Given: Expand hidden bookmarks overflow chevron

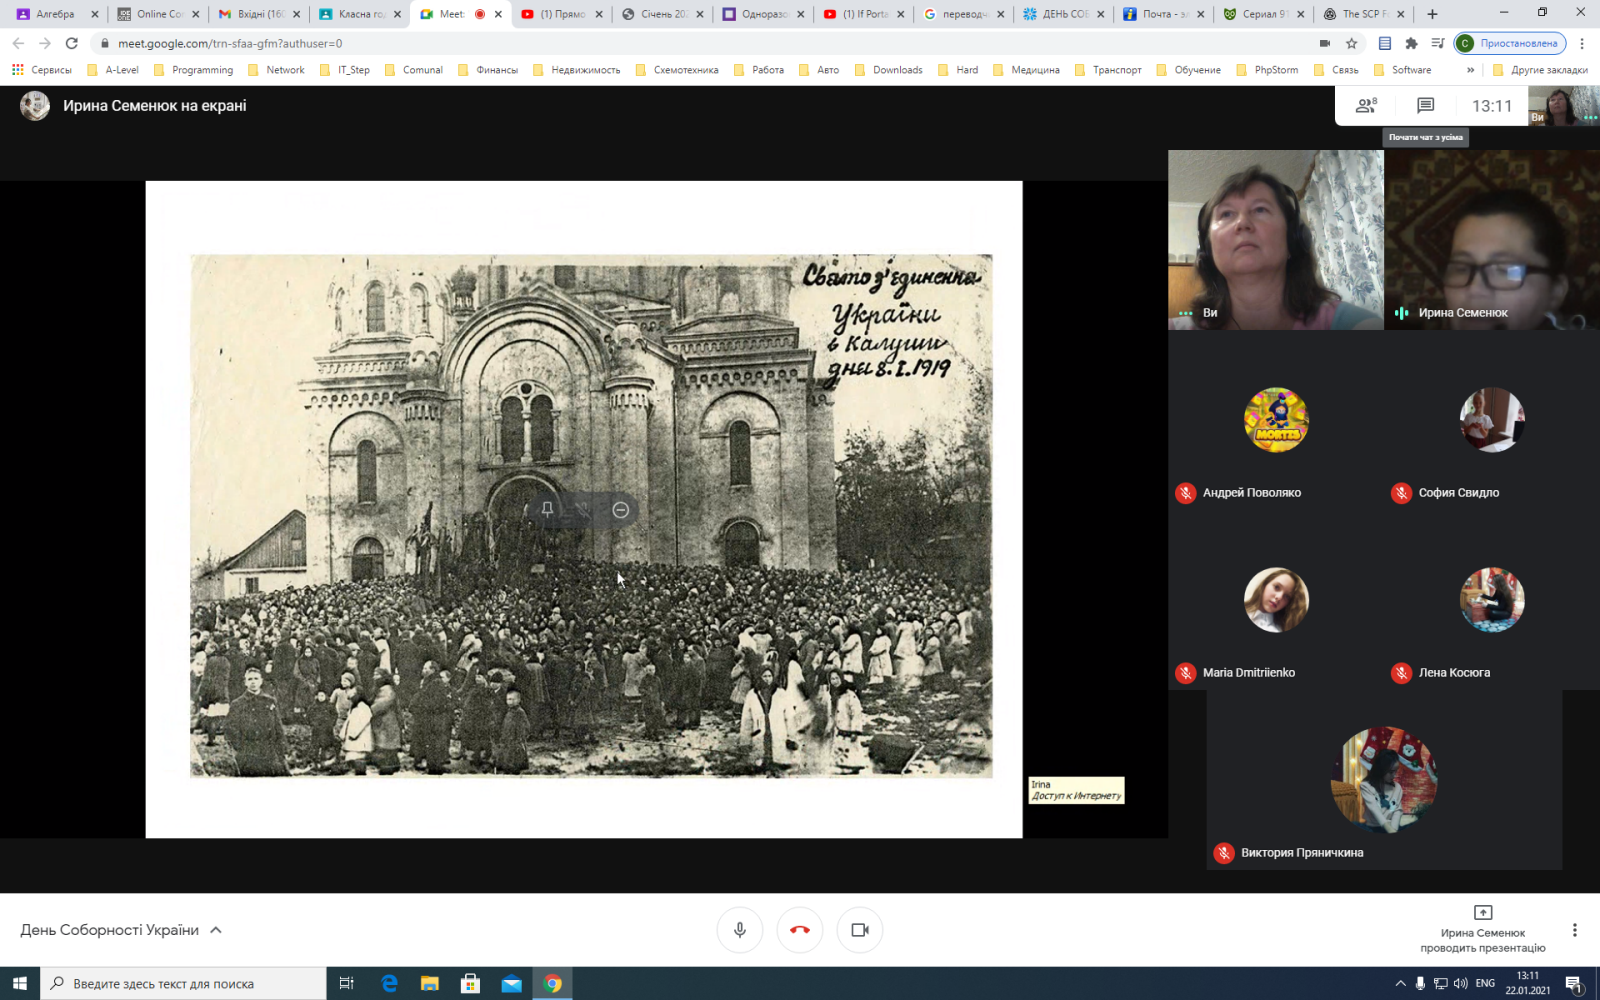Looking at the screenshot, I should click(1470, 70).
